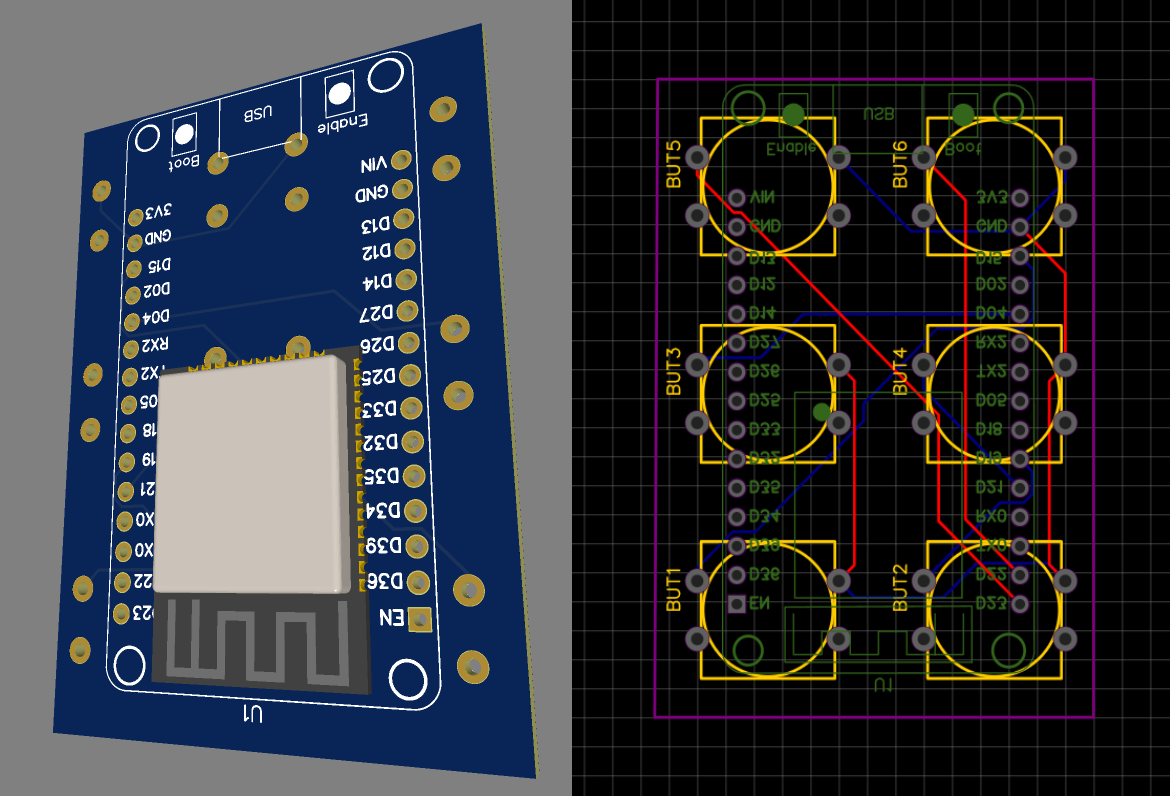Select the VIN silkscreen label in 3D view
Viewport: 1170px width, 796px height.
pos(374,164)
